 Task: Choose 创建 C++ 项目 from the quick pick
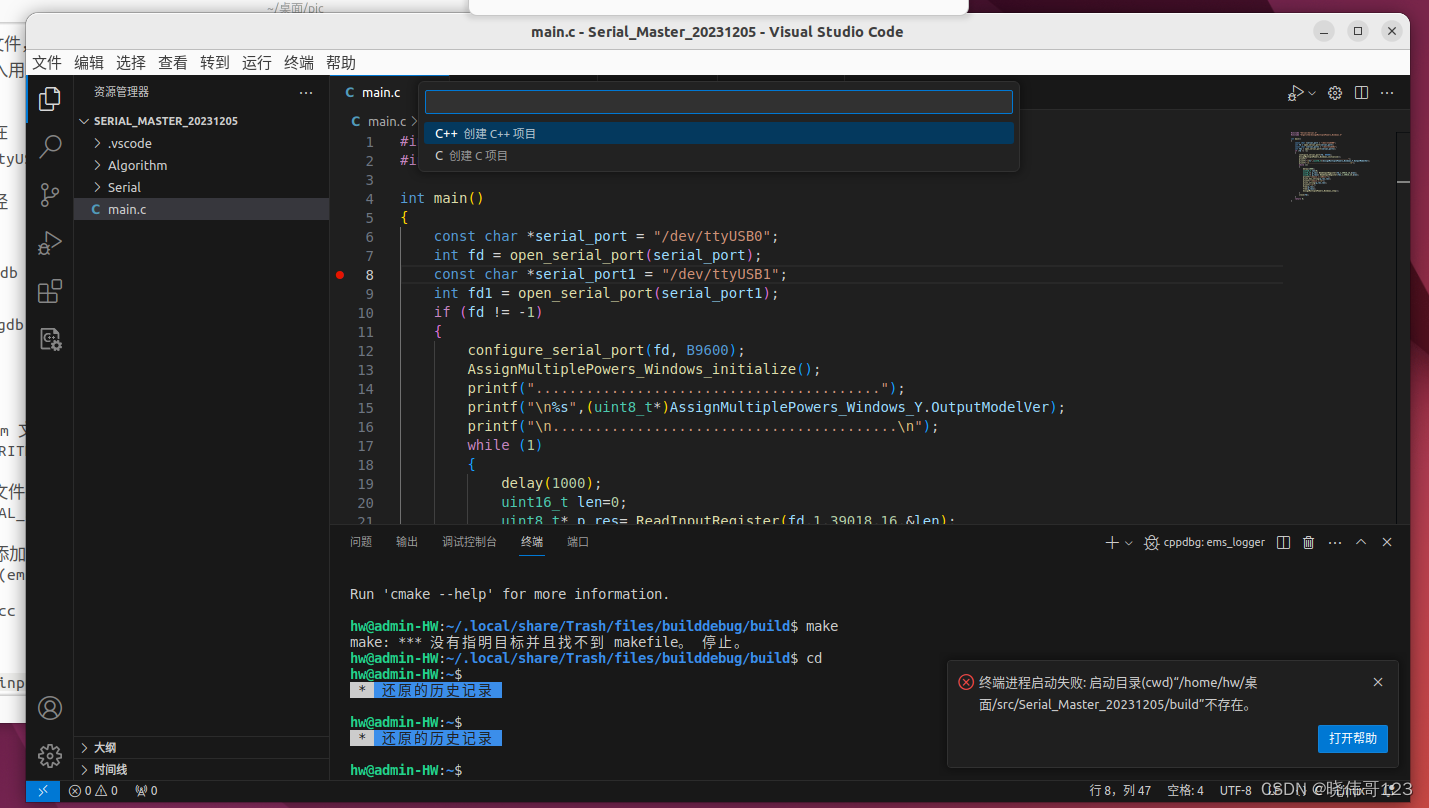coord(718,133)
